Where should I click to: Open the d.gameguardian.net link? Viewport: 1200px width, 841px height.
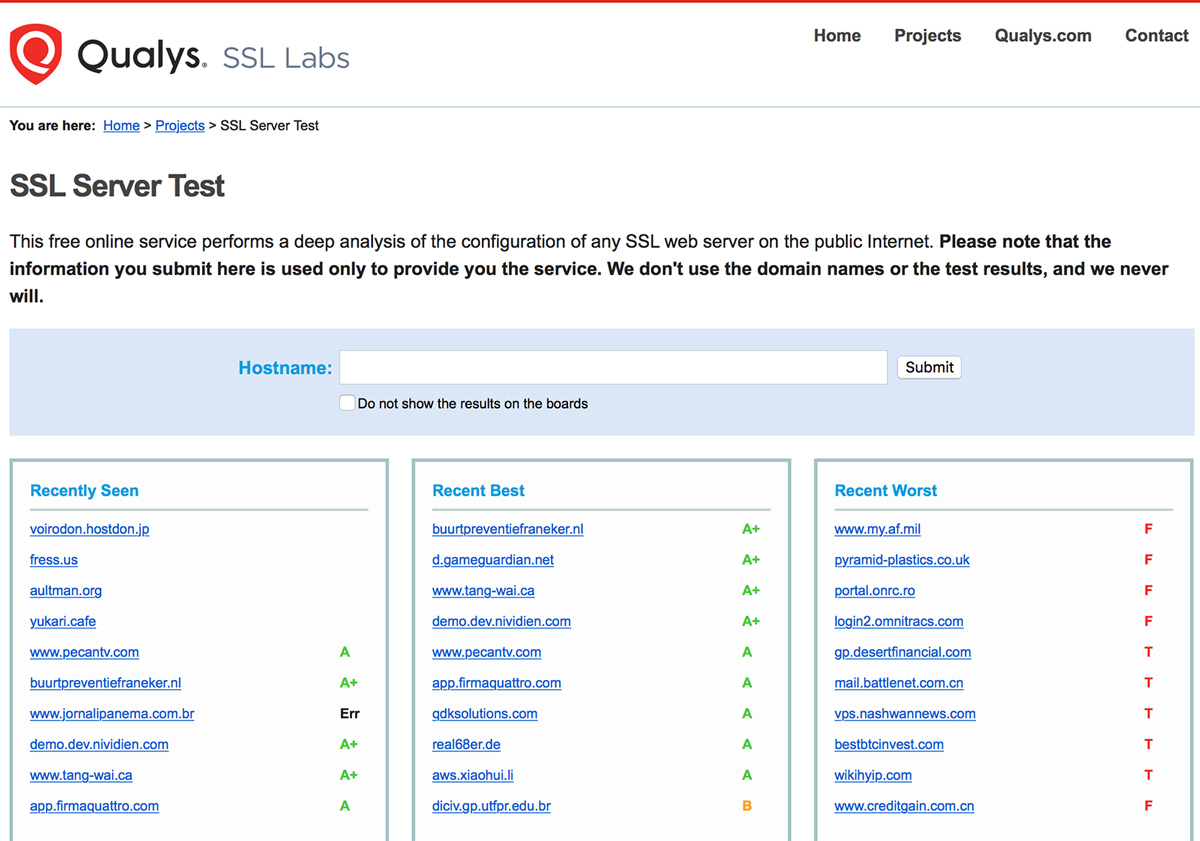click(493, 560)
